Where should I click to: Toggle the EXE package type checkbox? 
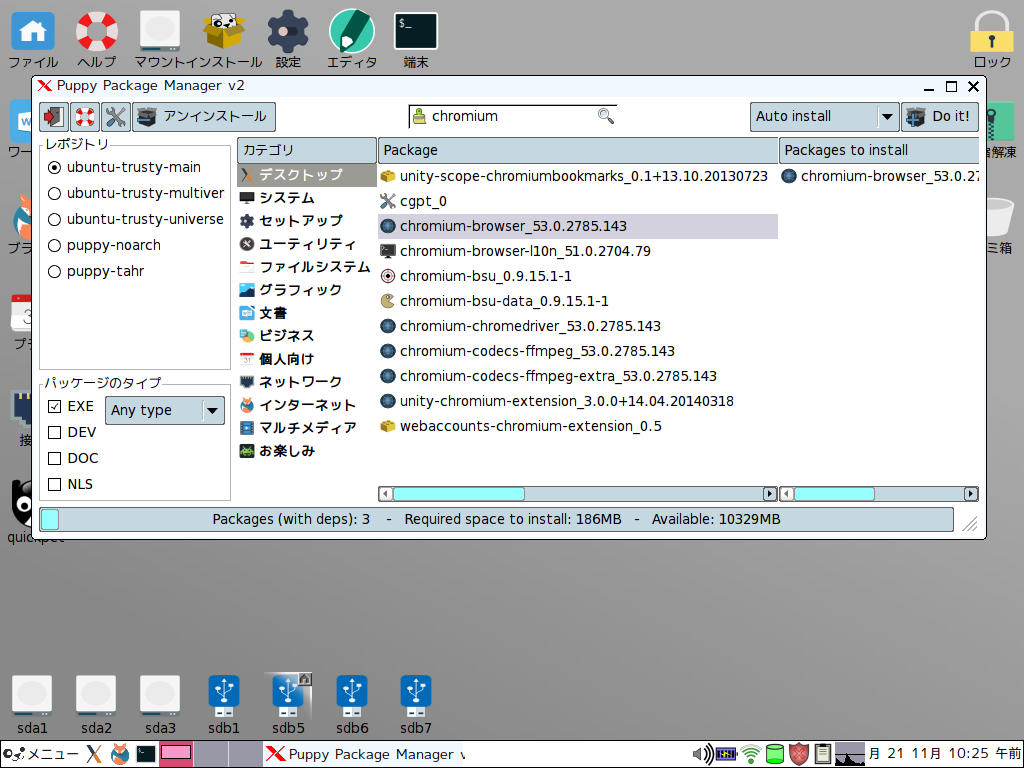[x=55, y=406]
